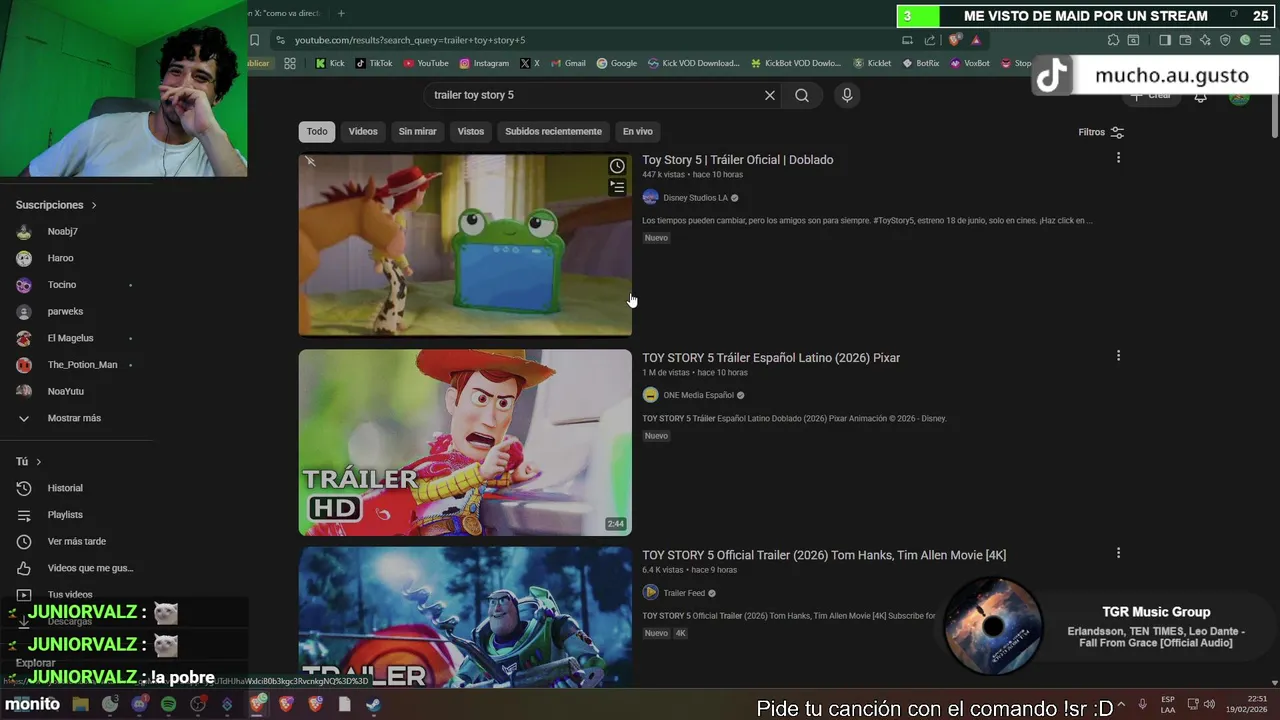Image resolution: width=1280 pixels, height=720 pixels.
Task: Add first video to Watch Later clock icon
Action: click(617, 166)
